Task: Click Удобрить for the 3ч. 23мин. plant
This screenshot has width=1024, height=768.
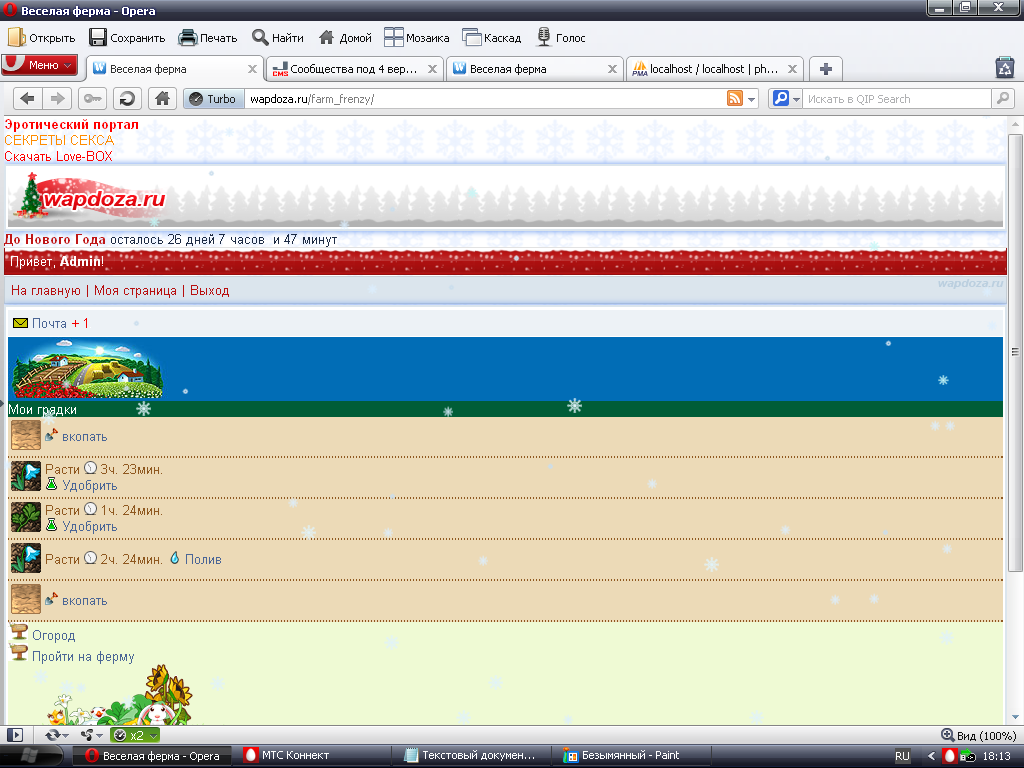Action: coord(89,485)
